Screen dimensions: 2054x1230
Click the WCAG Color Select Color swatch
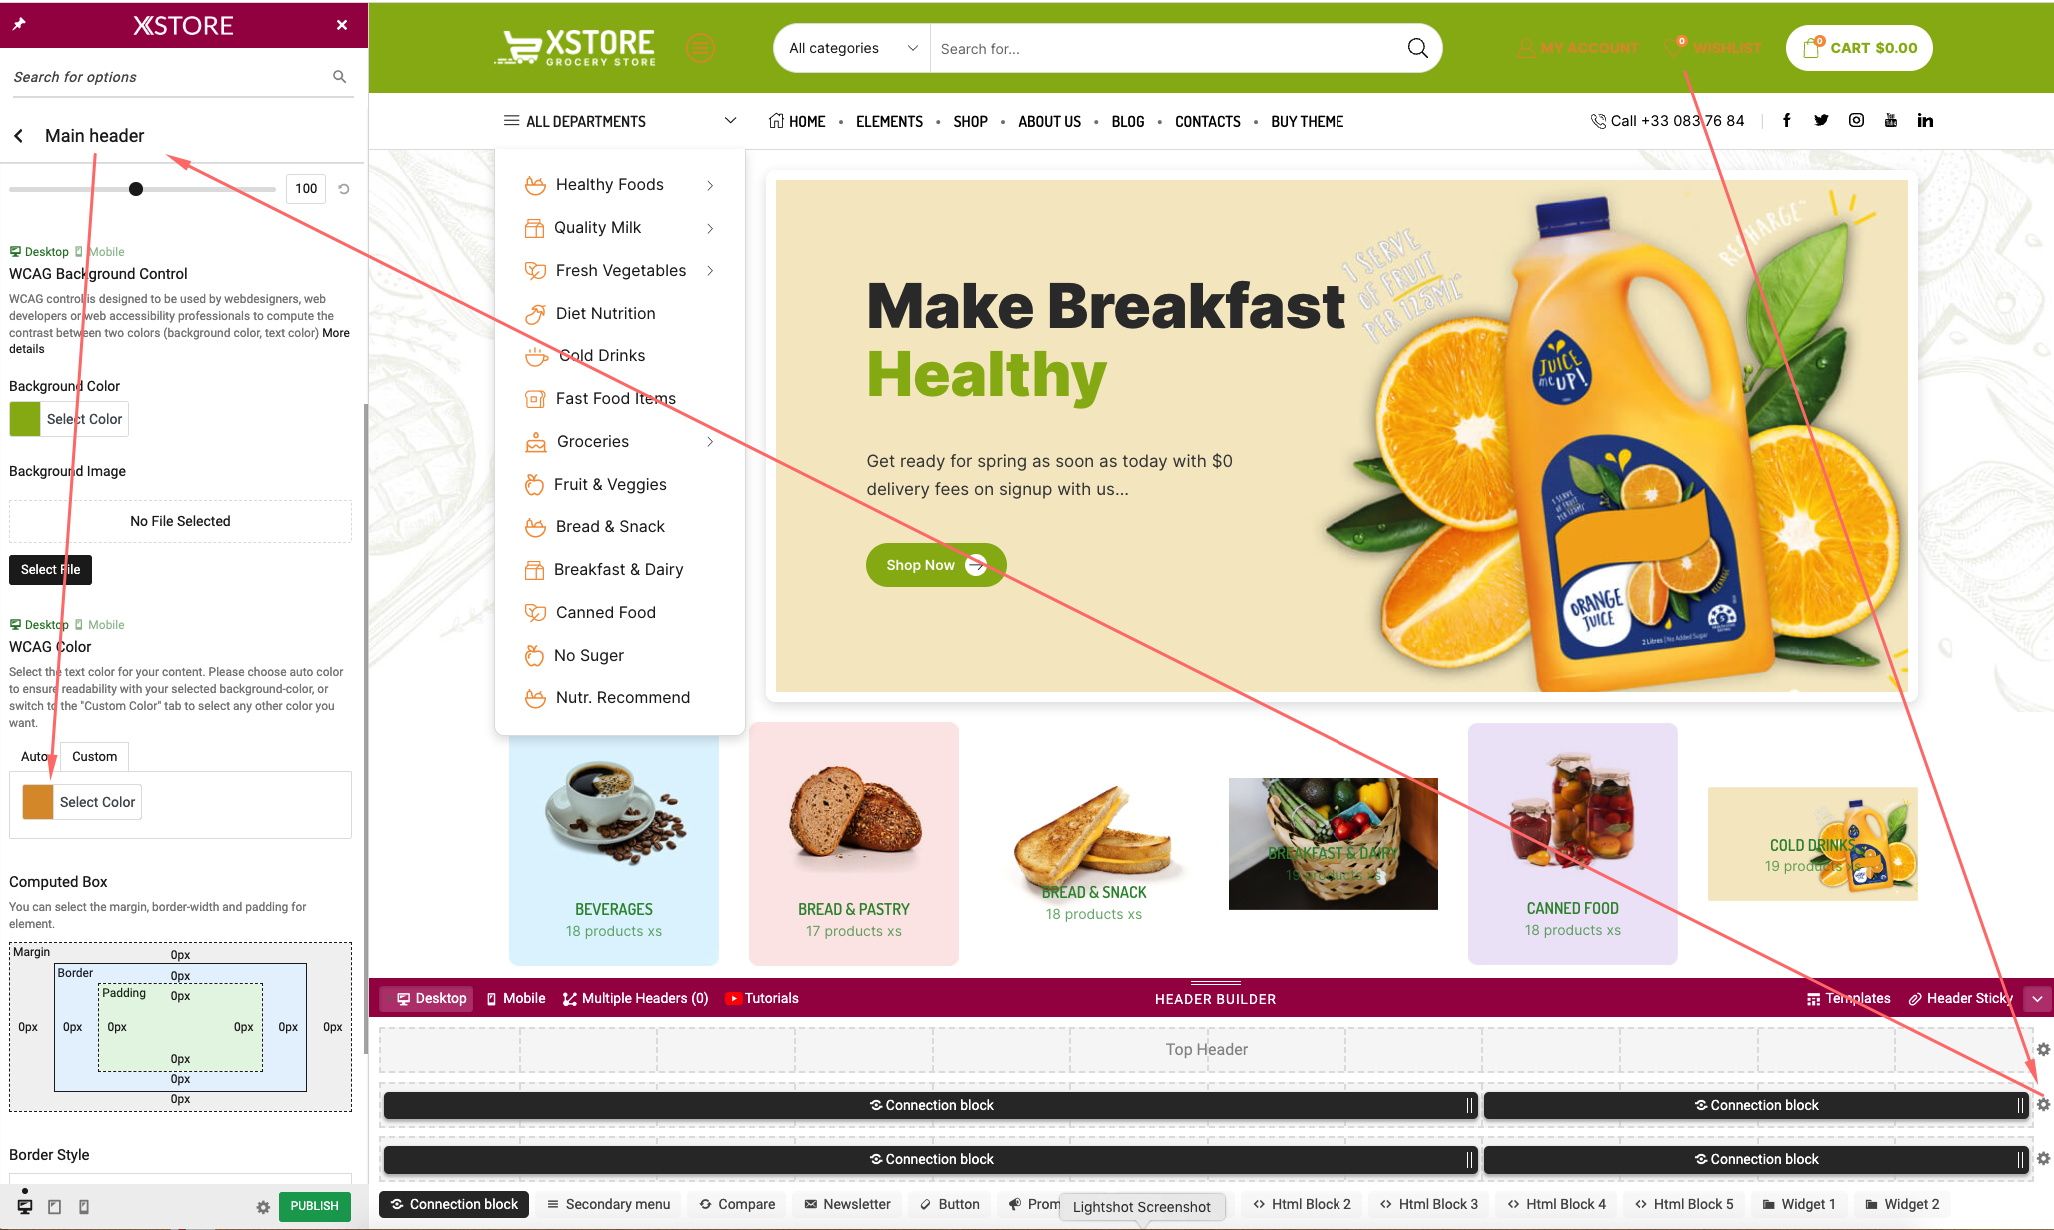tap(37, 801)
